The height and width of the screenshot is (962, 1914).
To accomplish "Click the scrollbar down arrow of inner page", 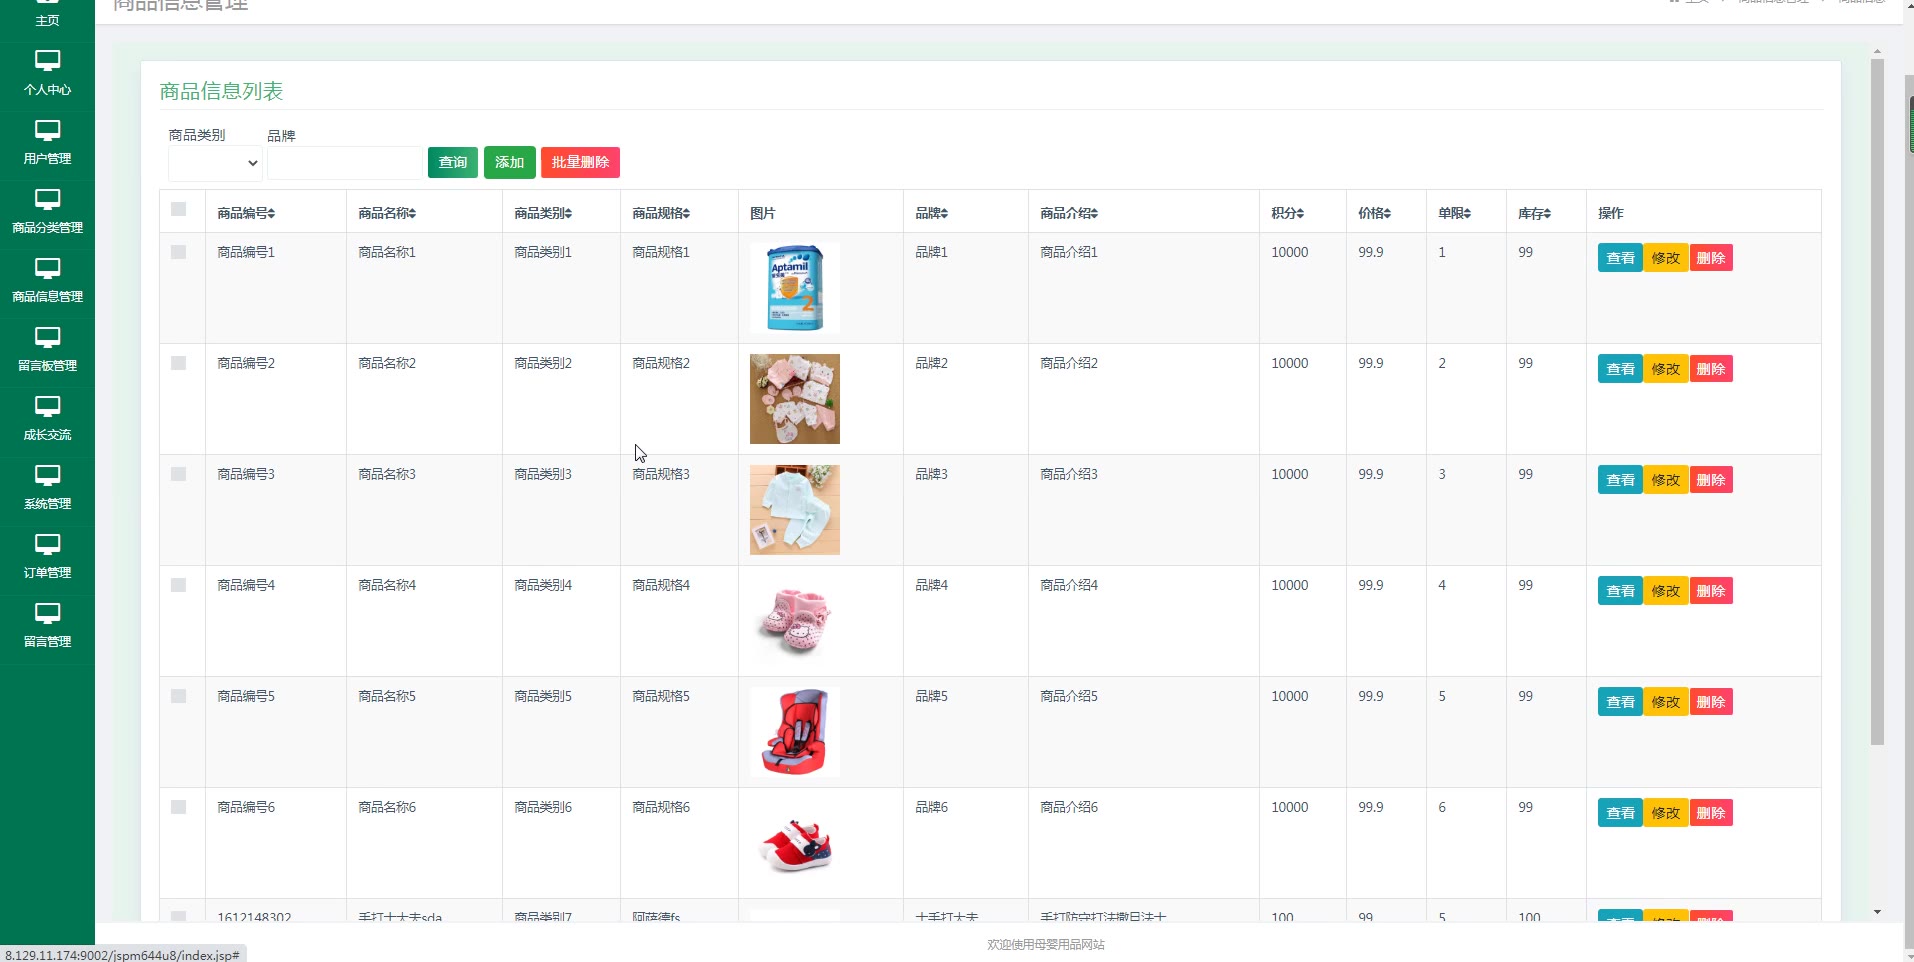I will click(1877, 912).
